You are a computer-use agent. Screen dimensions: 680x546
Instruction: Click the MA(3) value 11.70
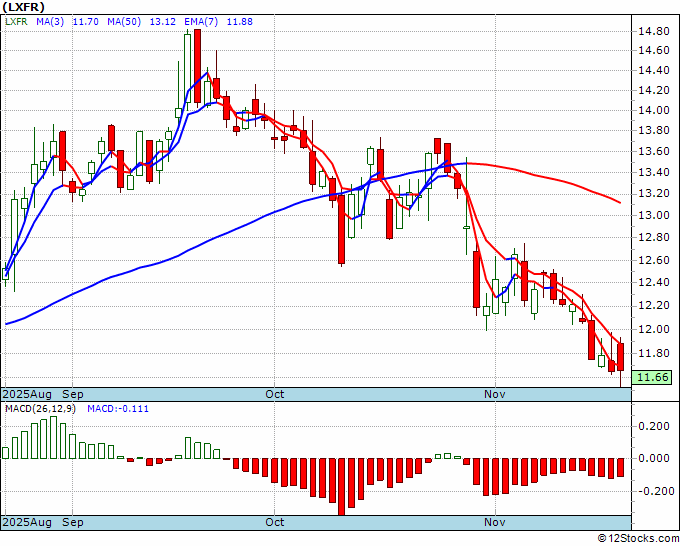click(85, 22)
